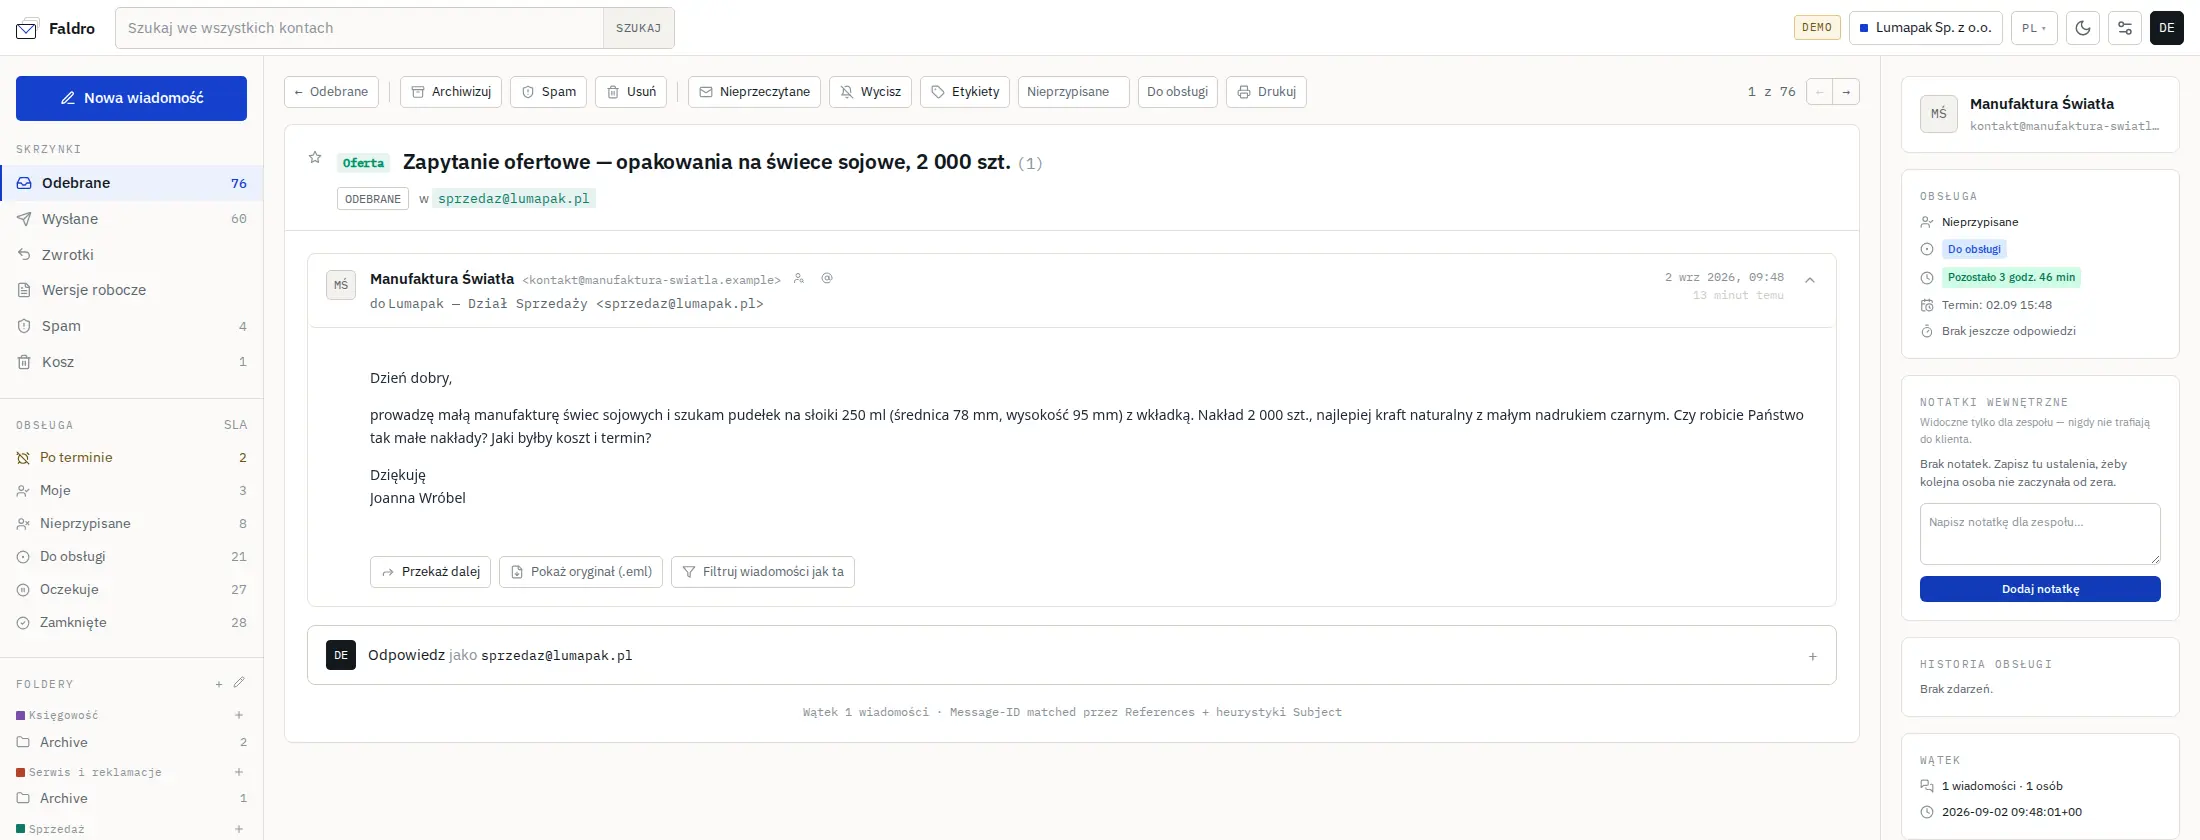Focus the Szukaj we wszystkich kontach search field

[359, 28]
